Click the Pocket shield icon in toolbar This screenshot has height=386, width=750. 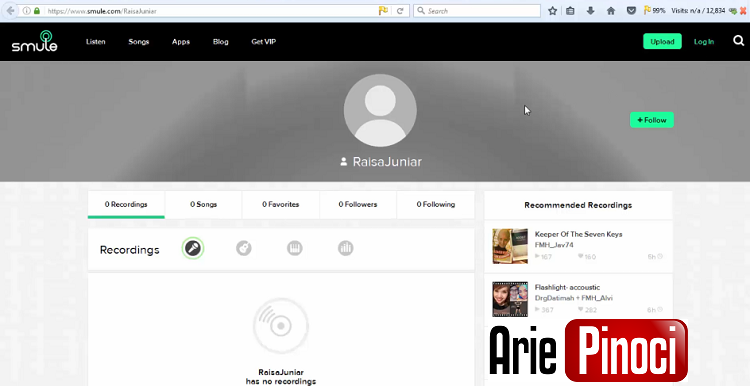click(x=631, y=11)
